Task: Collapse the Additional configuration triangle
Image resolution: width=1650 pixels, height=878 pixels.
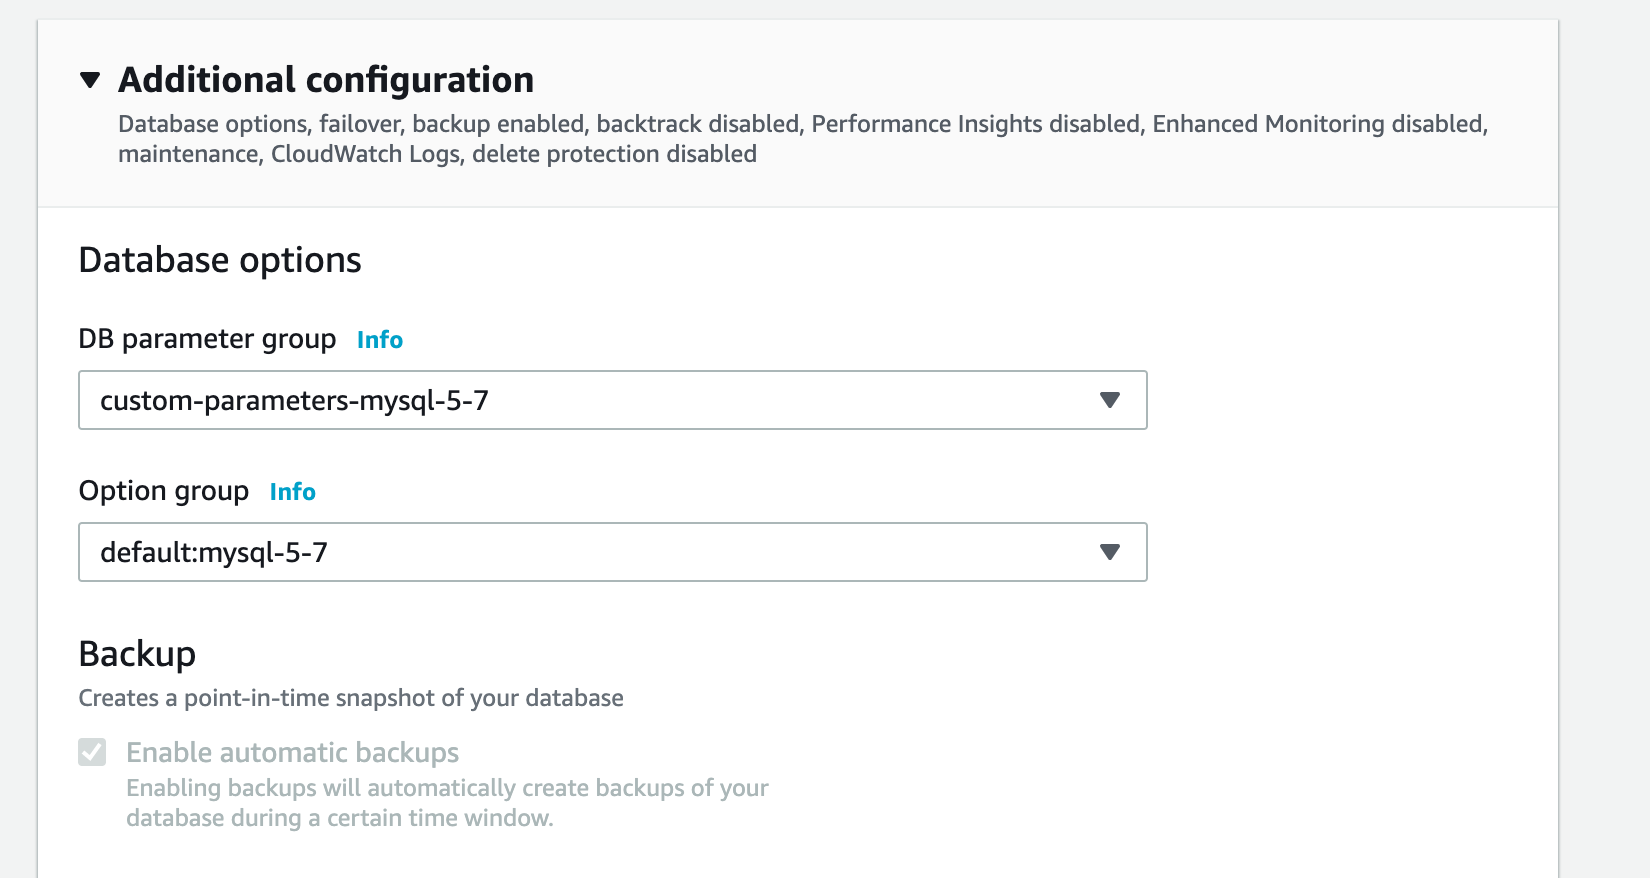Action: (x=90, y=80)
